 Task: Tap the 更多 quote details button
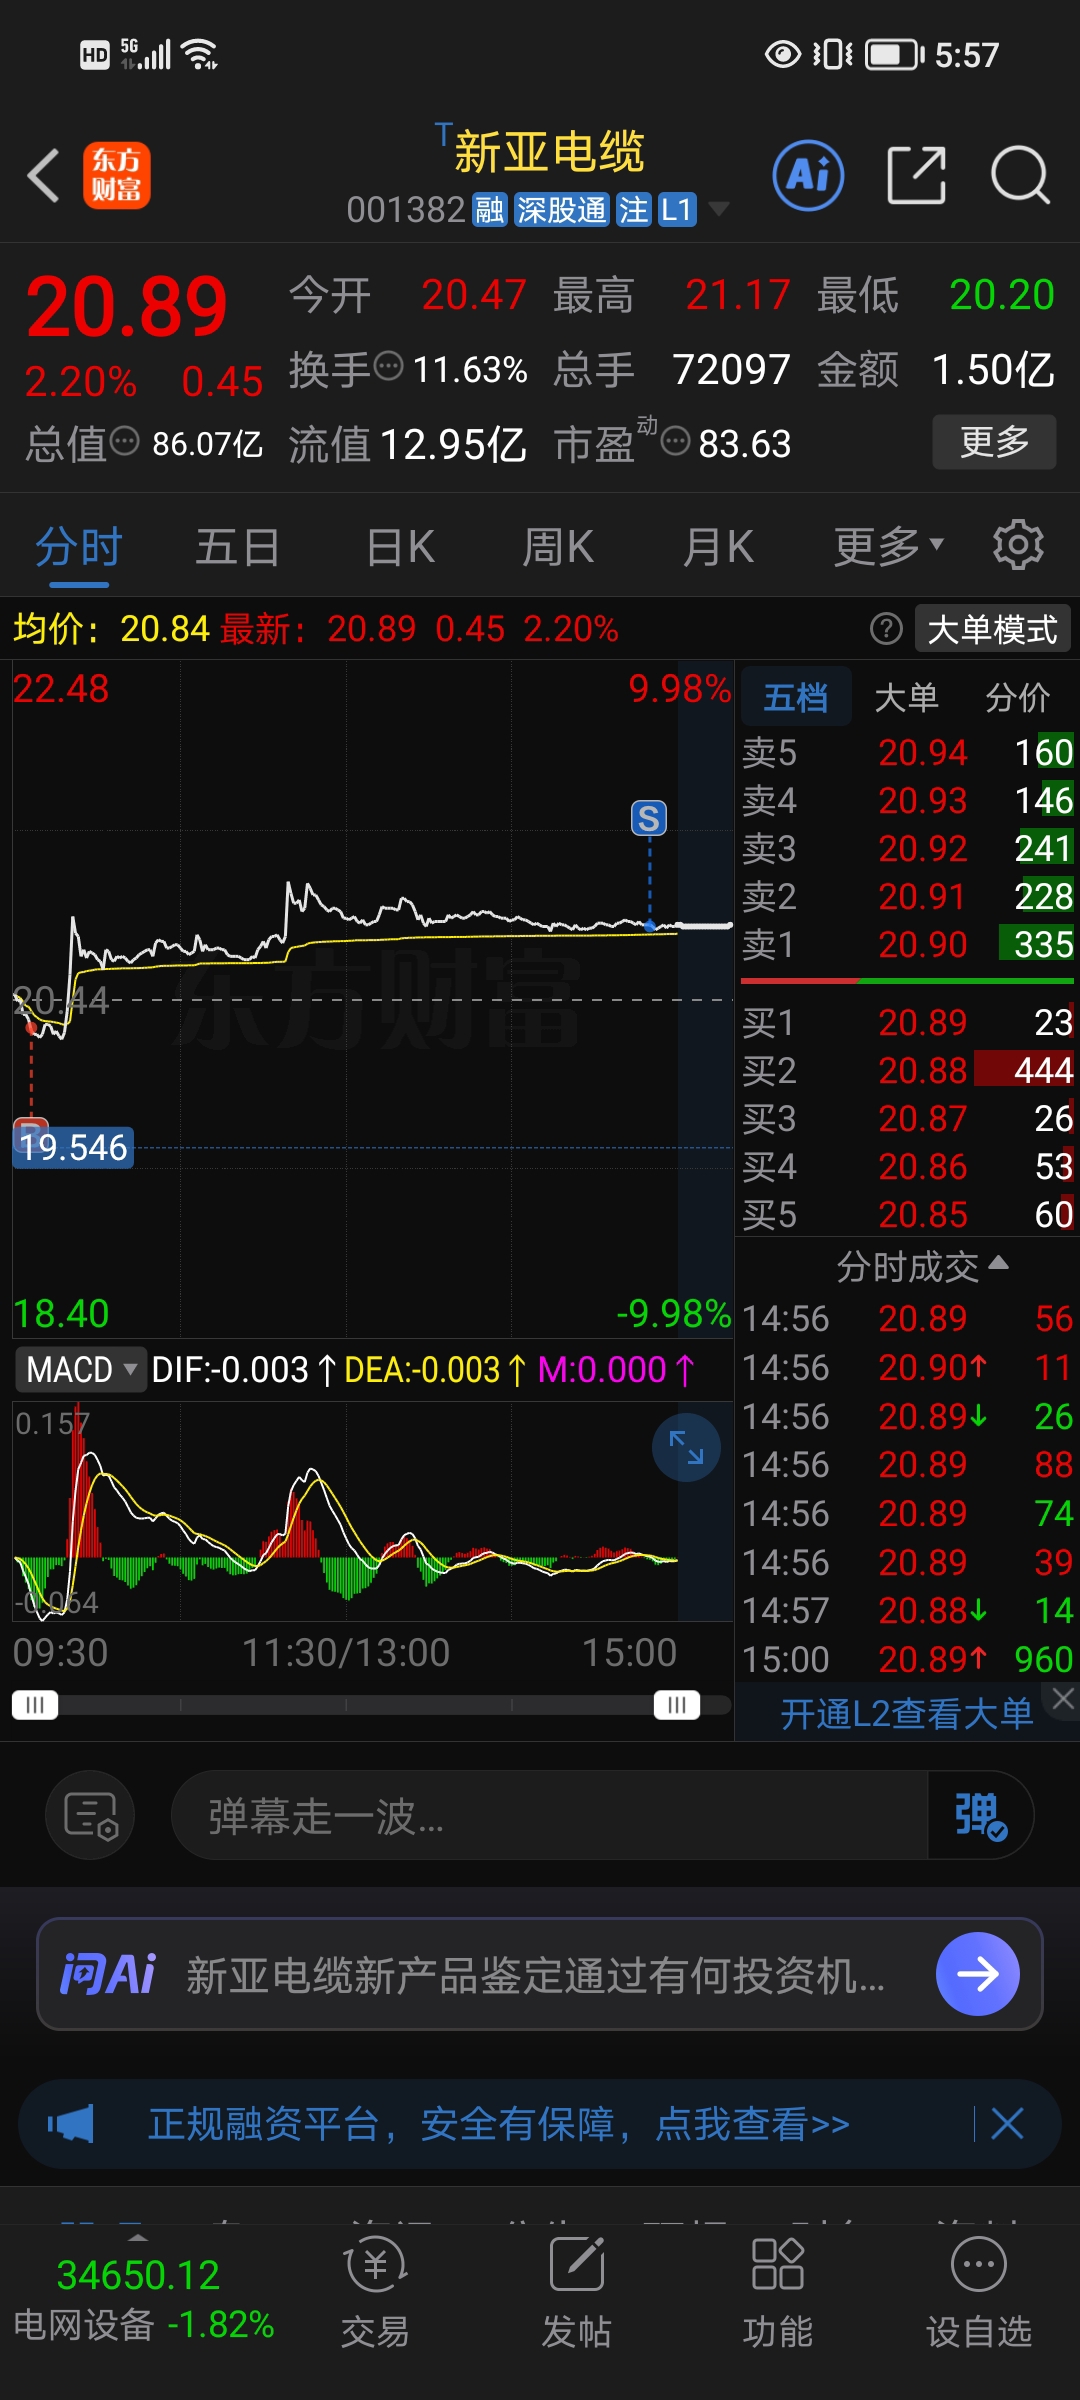click(x=994, y=442)
